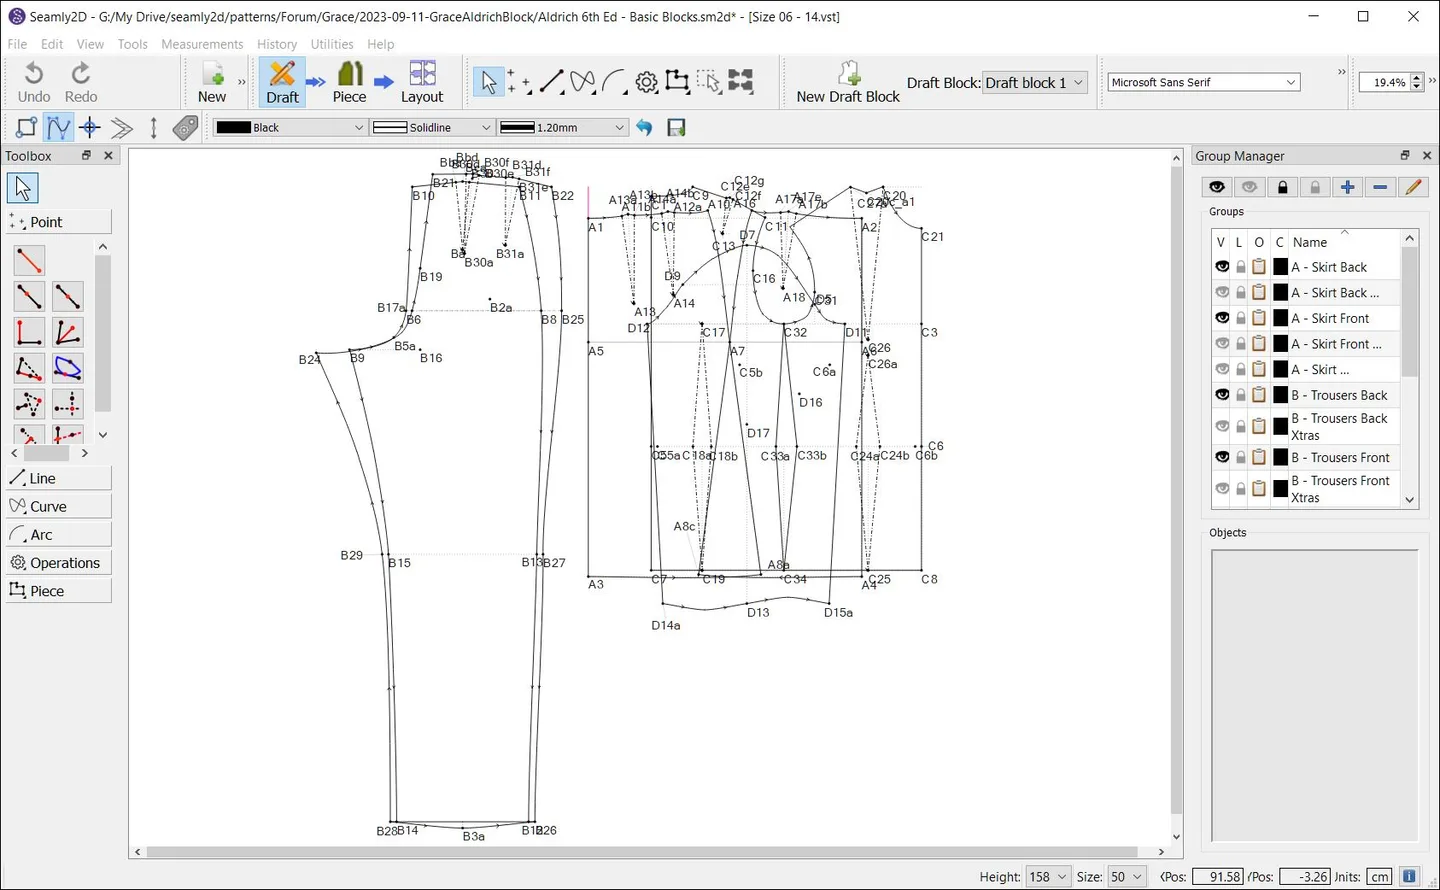This screenshot has width=1440, height=890.
Task: Hide the B - Trousers Back group
Action: tap(1222, 395)
